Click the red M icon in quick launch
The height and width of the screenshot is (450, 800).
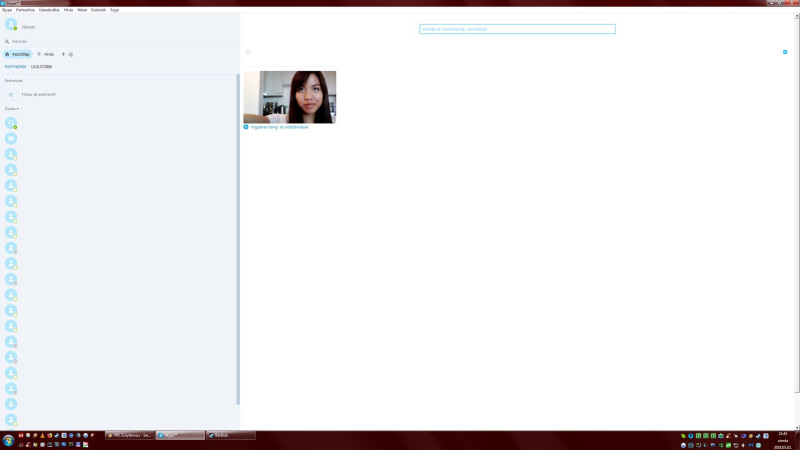tap(21, 436)
